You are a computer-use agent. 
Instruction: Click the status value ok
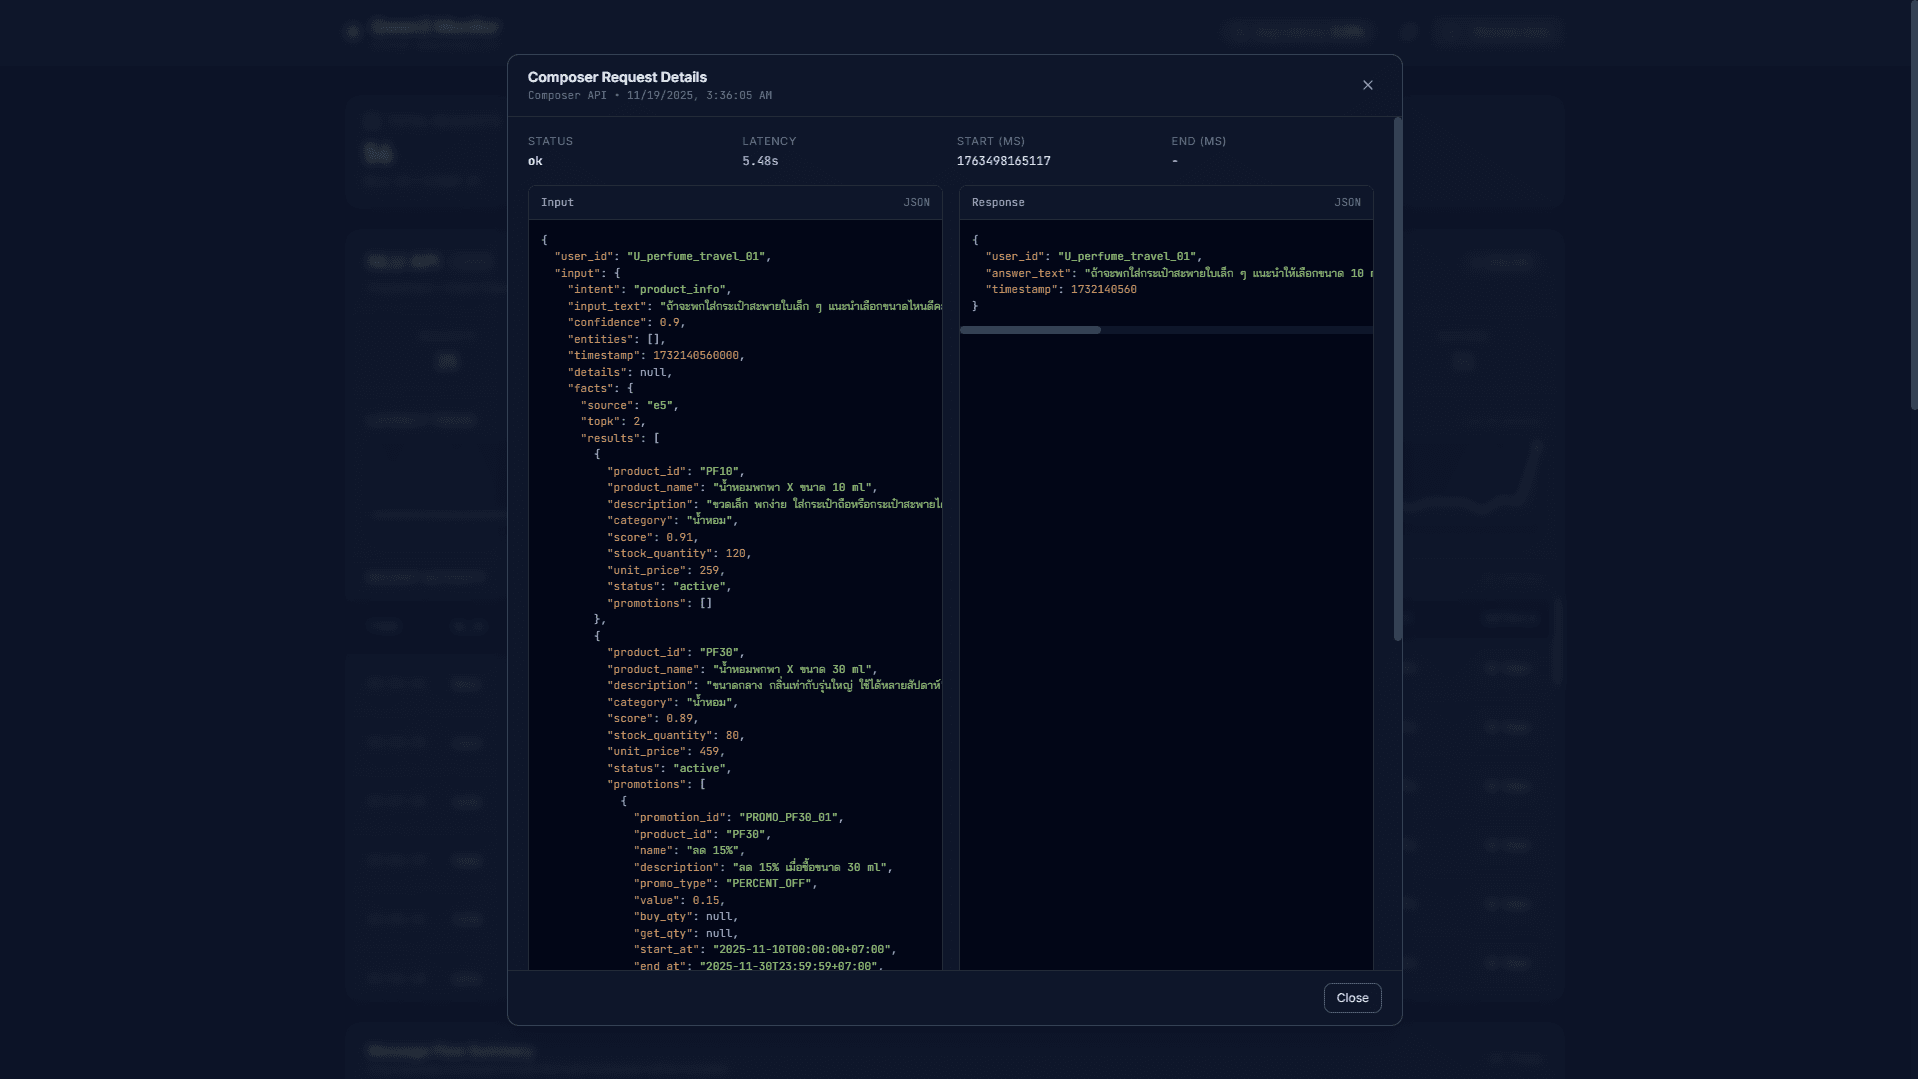pyautogui.click(x=535, y=161)
